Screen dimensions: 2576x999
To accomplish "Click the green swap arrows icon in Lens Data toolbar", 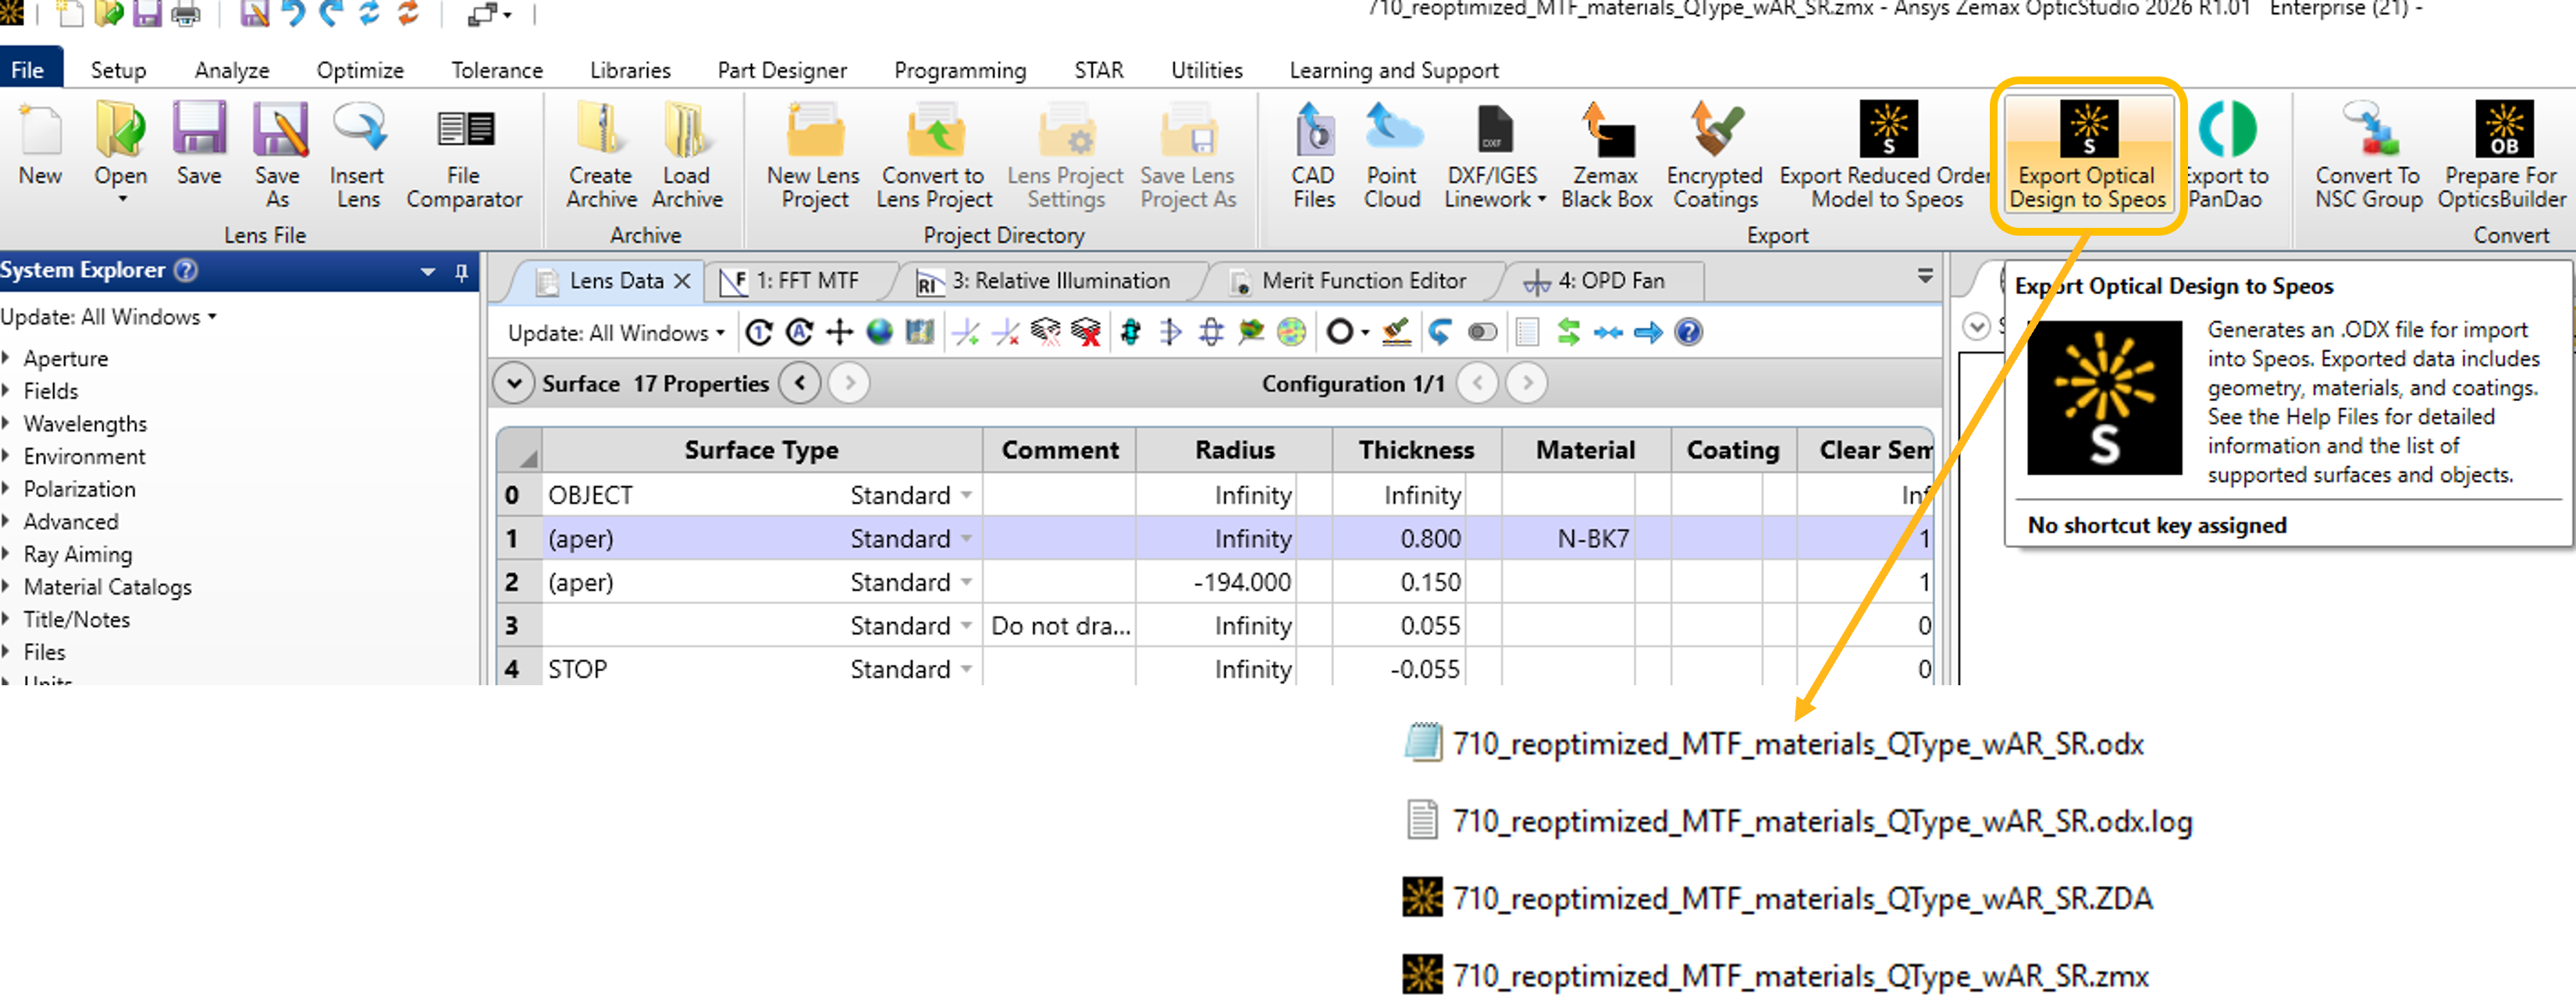I will 1568,332.
